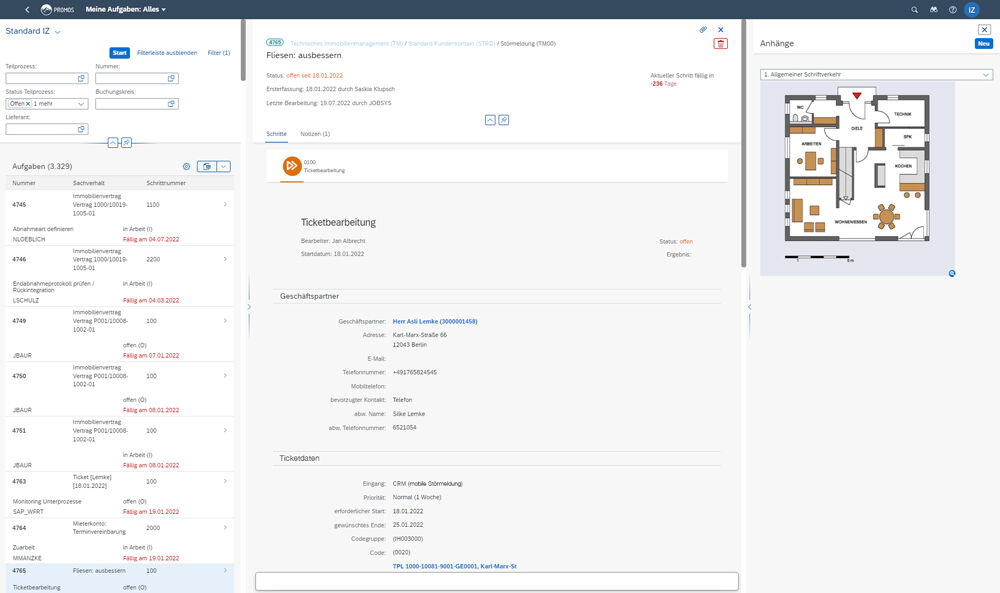Pin the ticket header section
1000x593 pixels.
click(x=504, y=119)
